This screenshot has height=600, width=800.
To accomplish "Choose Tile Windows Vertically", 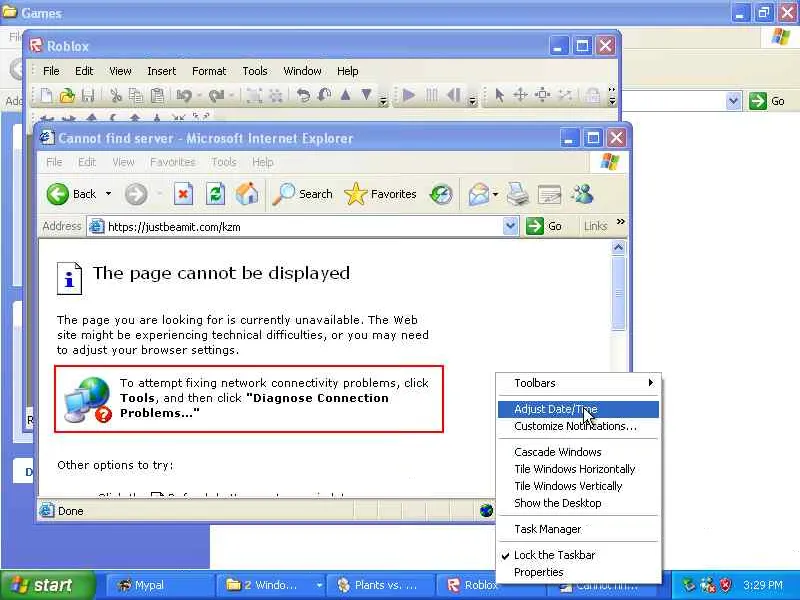I will (578, 486).
